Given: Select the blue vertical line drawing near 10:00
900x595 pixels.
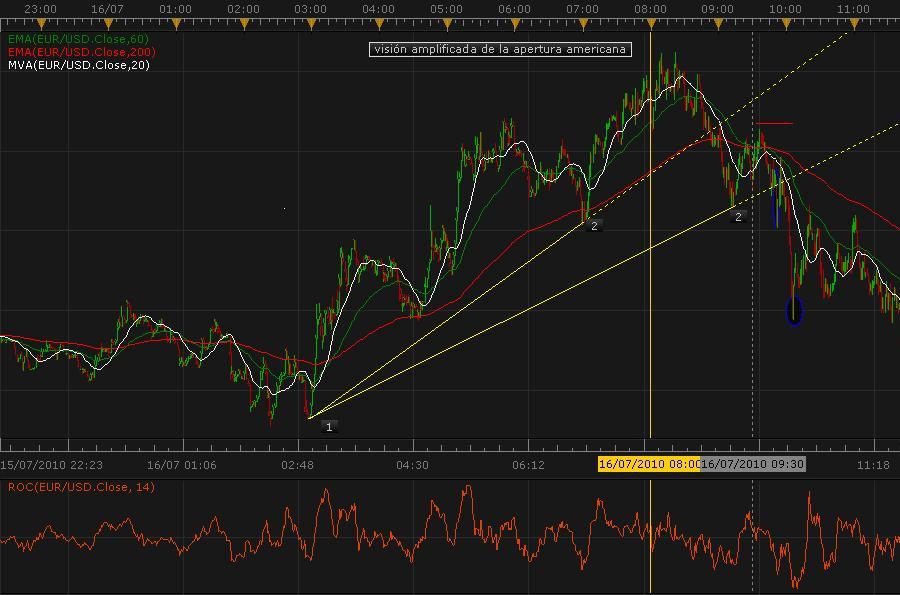Looking at the screenshot, I should point(776,198).
